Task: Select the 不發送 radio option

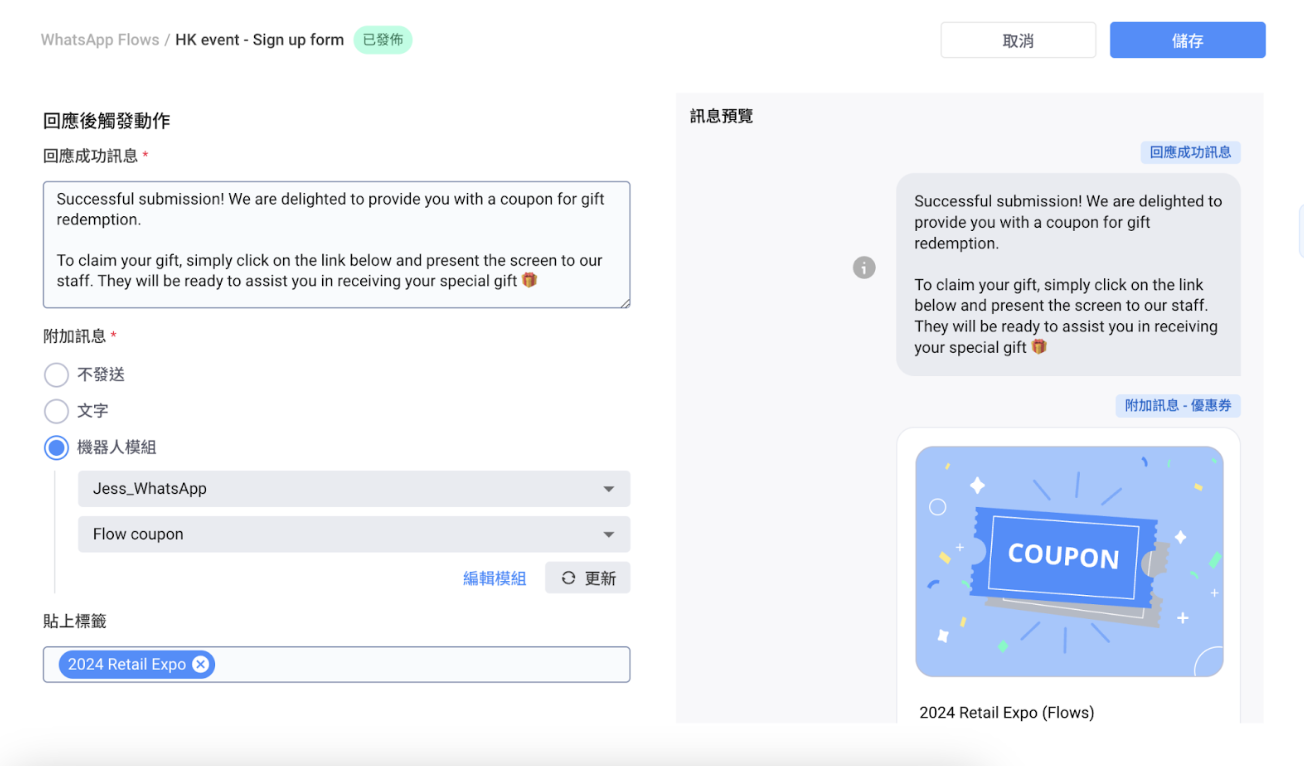Action: point(56,375)
